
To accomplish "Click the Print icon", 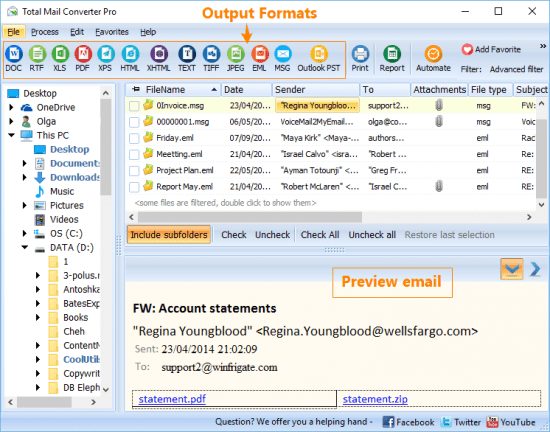I will pyautogui.click(x=360, y=54).
